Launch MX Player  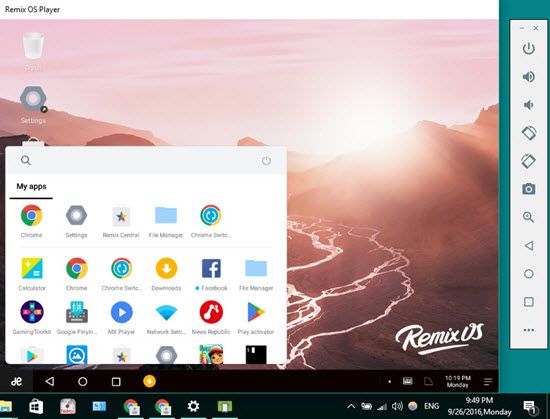point(121,317)
